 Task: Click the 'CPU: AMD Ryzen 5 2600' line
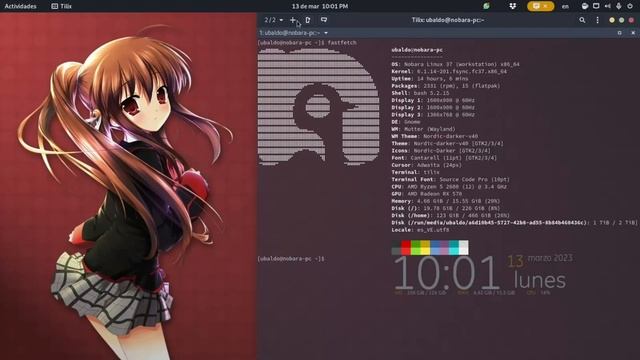(x=449, y=187)
